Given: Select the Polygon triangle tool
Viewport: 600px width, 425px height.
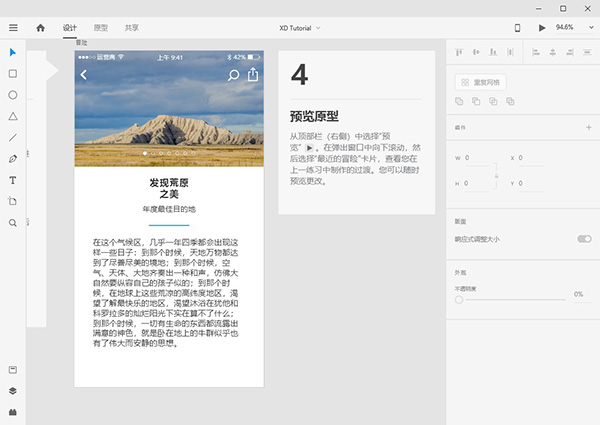Looking at the screenshot, I should (x=13, y=116).
